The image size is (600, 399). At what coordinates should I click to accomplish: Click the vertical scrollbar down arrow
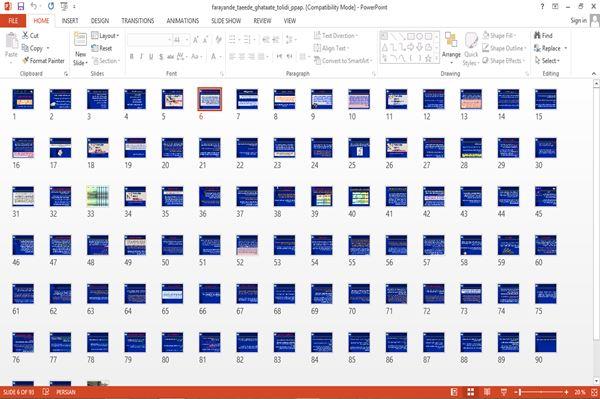point(596,381)
